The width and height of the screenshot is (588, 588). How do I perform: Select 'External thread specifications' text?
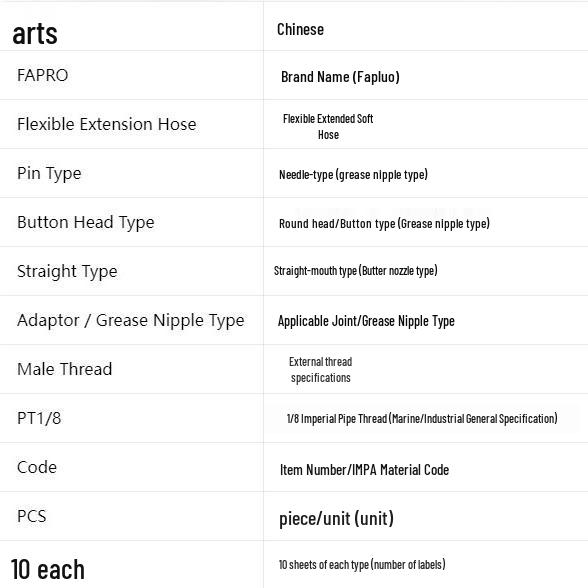321,370
